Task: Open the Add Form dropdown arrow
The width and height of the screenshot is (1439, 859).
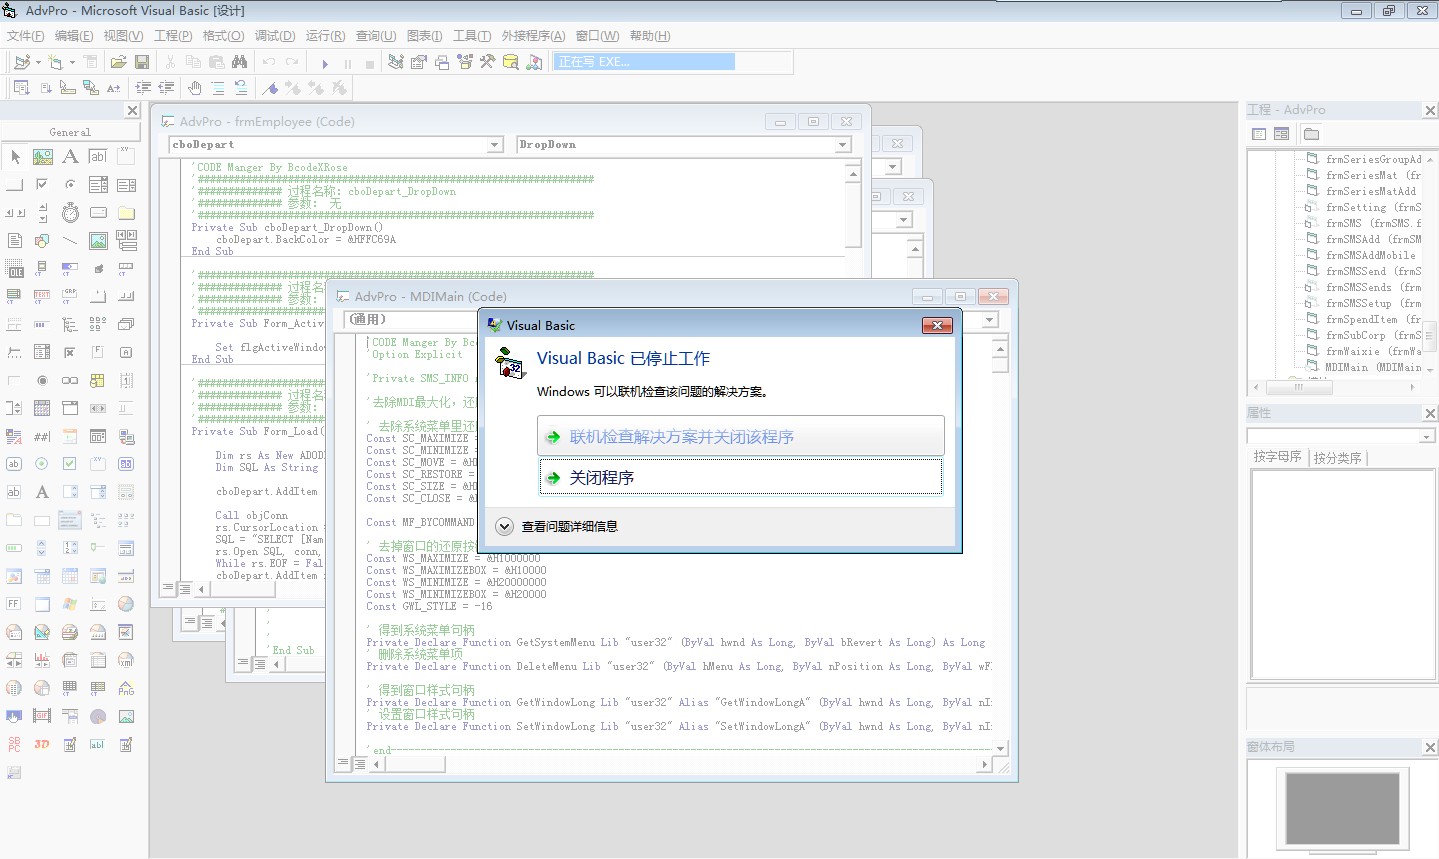Action: 72,62
